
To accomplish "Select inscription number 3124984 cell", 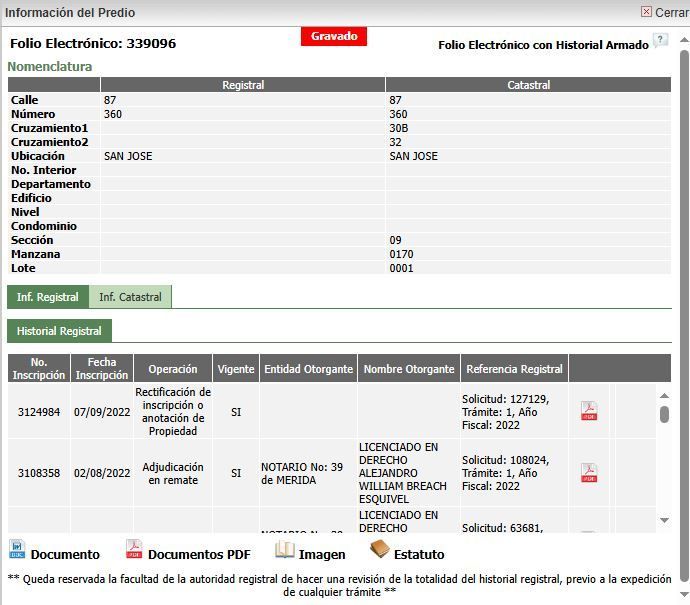I will pyautogui.click(x=39, y=412).
